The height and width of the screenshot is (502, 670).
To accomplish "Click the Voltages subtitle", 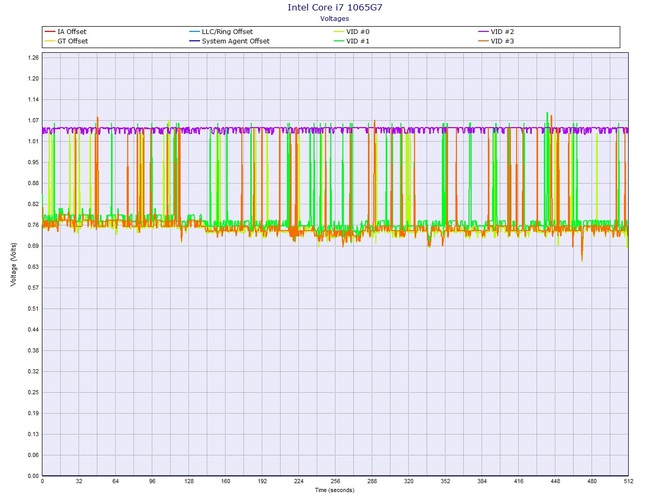I will tap(335, 19).
